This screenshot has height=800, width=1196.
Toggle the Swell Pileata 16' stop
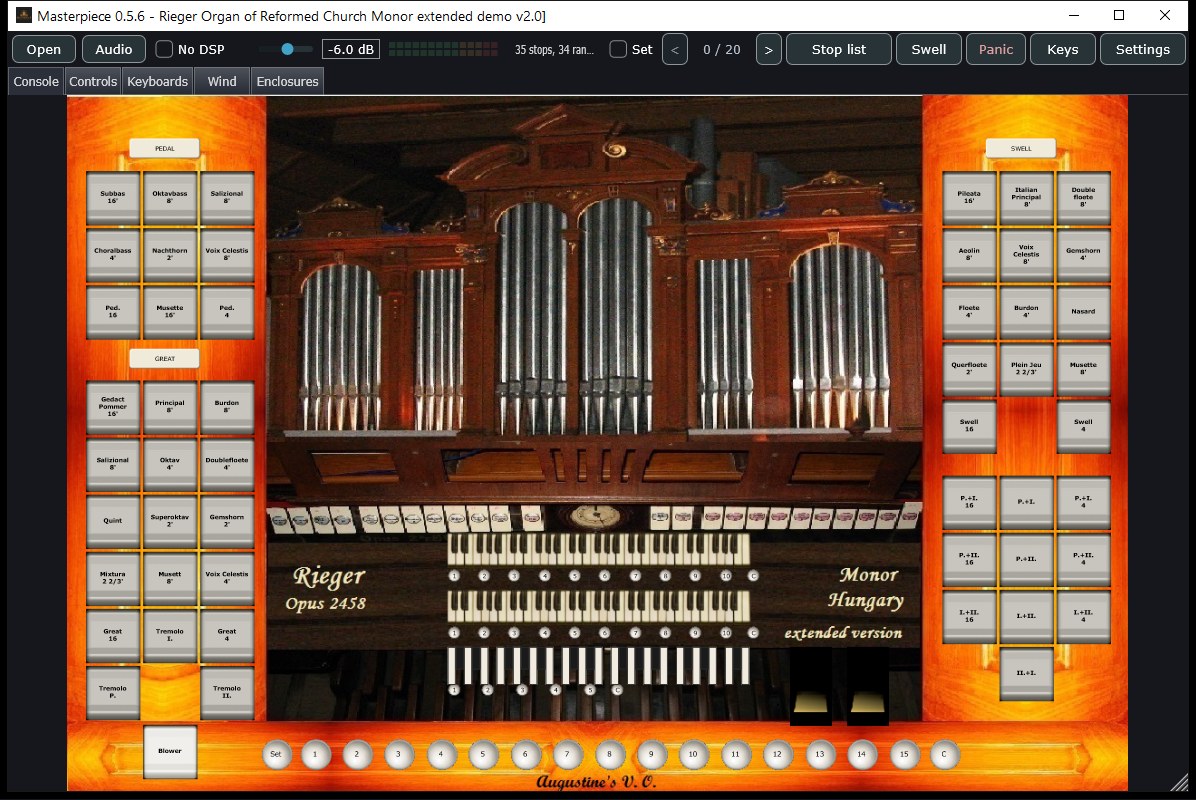(x=969, y=198)
